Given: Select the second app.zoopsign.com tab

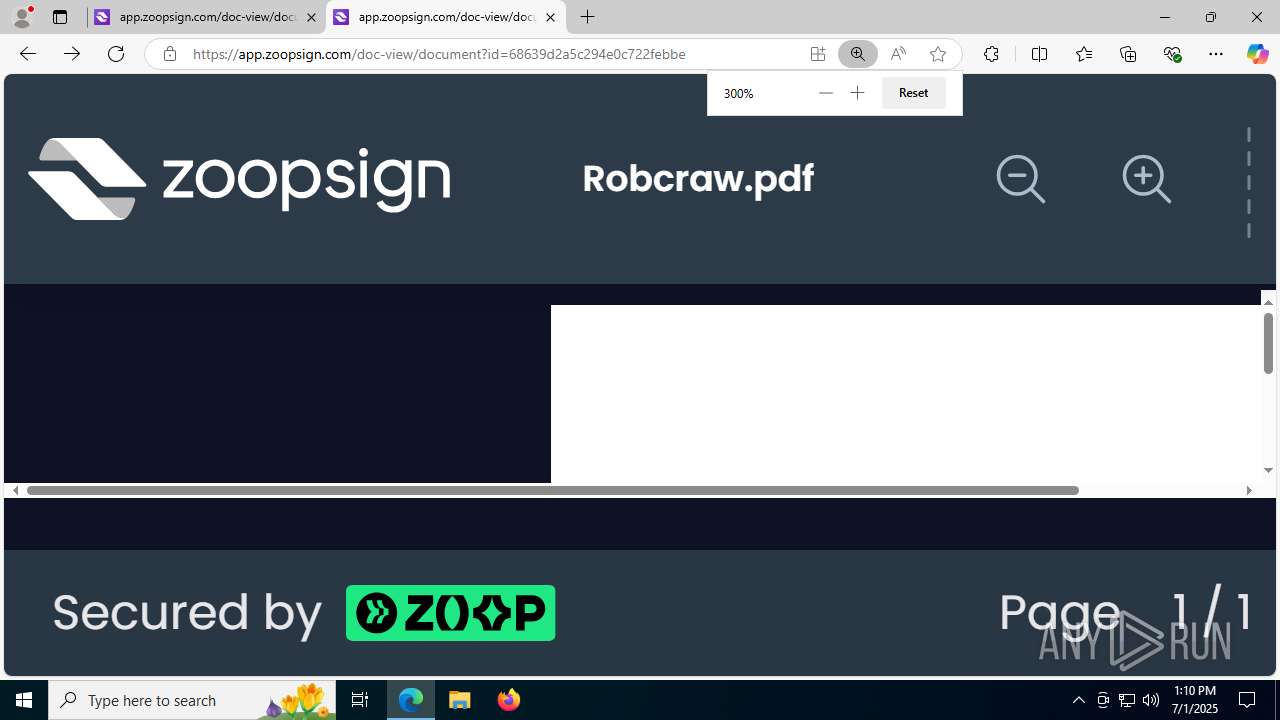Looking at the screenshot, I should coord(445,17).
